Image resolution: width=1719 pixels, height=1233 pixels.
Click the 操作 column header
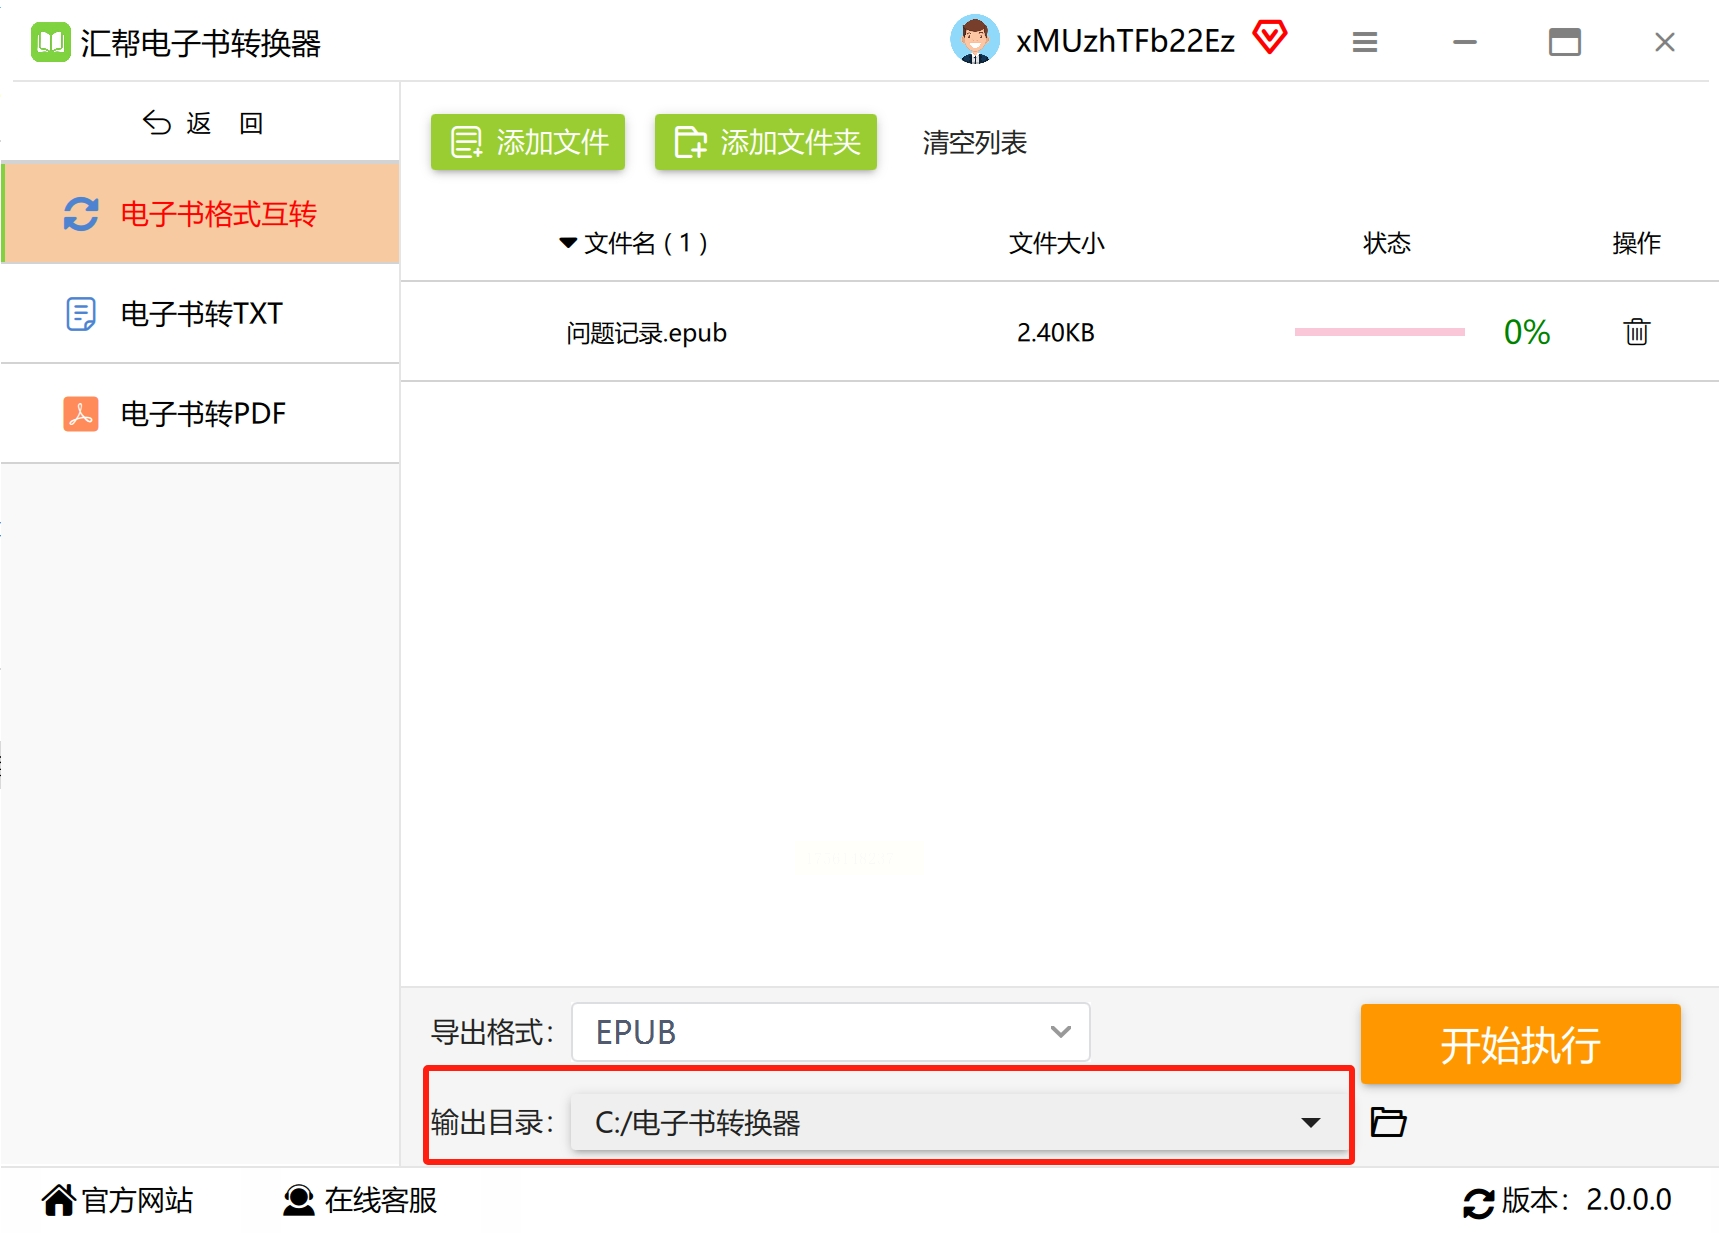[x=1637, y=243]
